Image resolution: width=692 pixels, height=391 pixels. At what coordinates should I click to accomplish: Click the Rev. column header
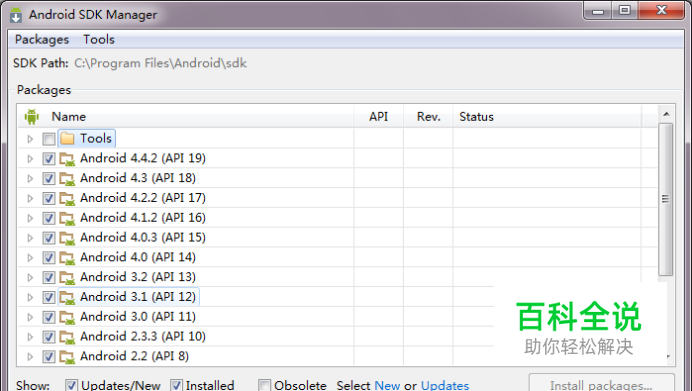429,117
